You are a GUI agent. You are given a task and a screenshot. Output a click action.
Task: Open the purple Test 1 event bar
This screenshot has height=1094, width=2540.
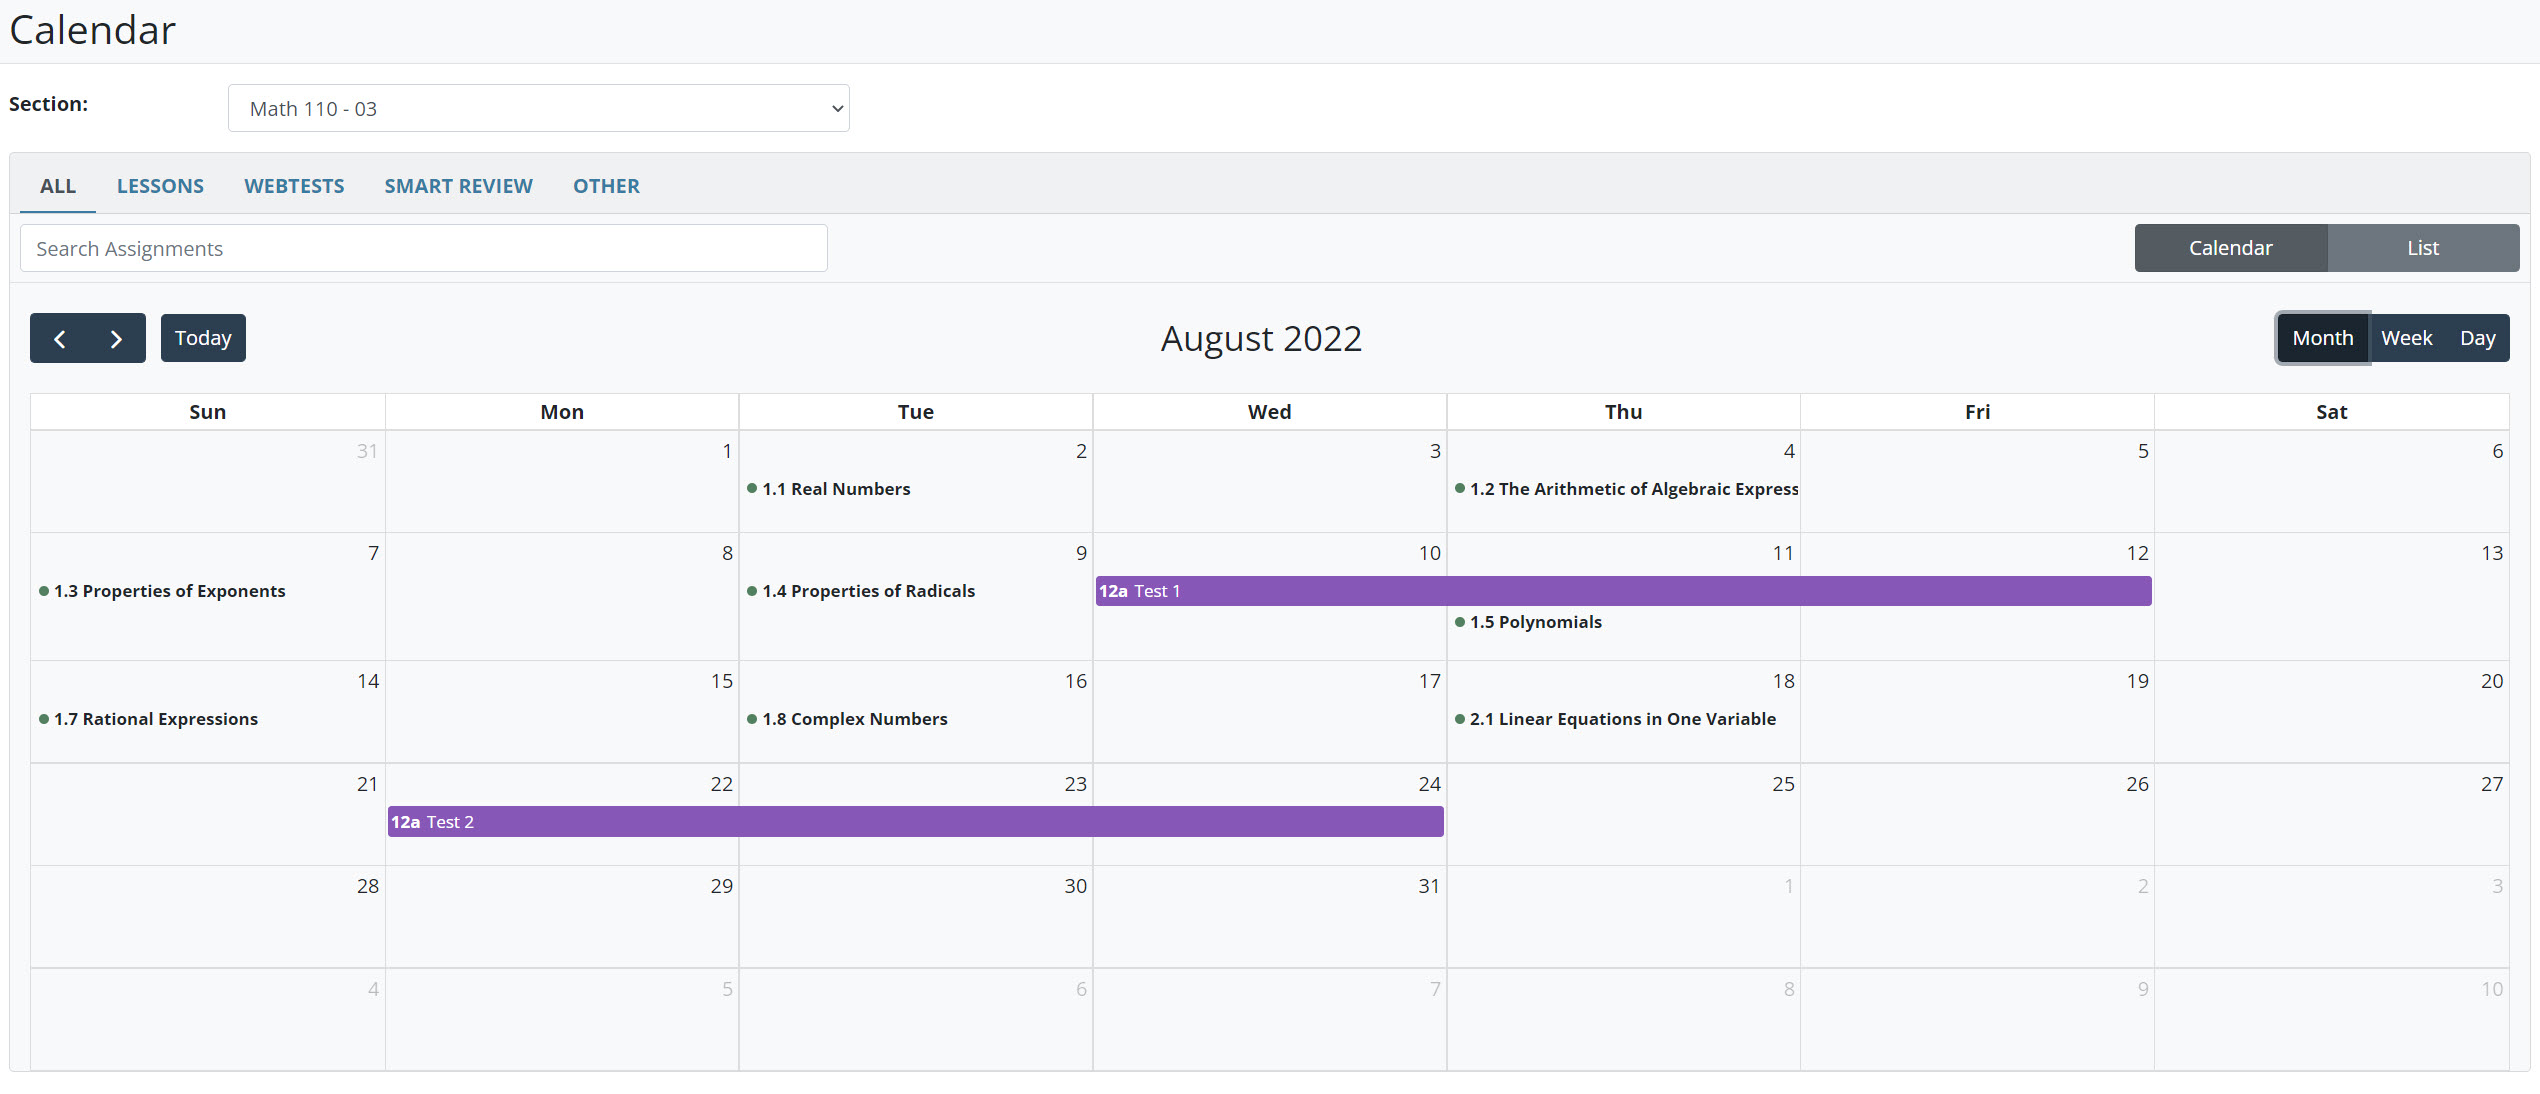tap(1622, 591)
